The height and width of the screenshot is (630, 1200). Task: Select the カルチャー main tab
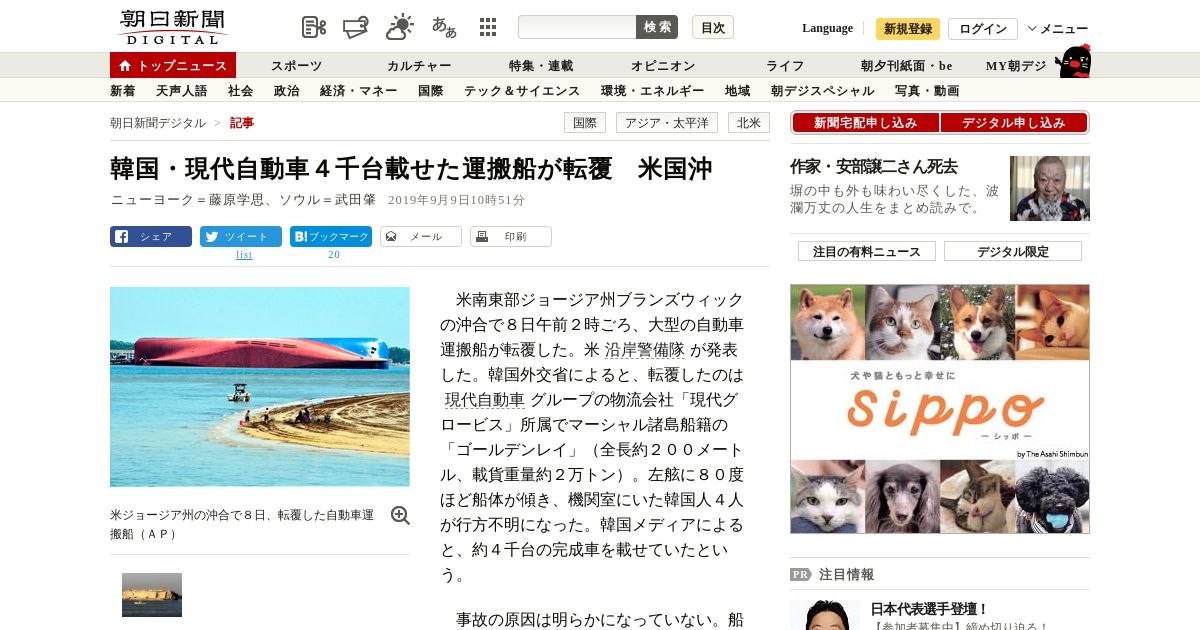[419, 66]
